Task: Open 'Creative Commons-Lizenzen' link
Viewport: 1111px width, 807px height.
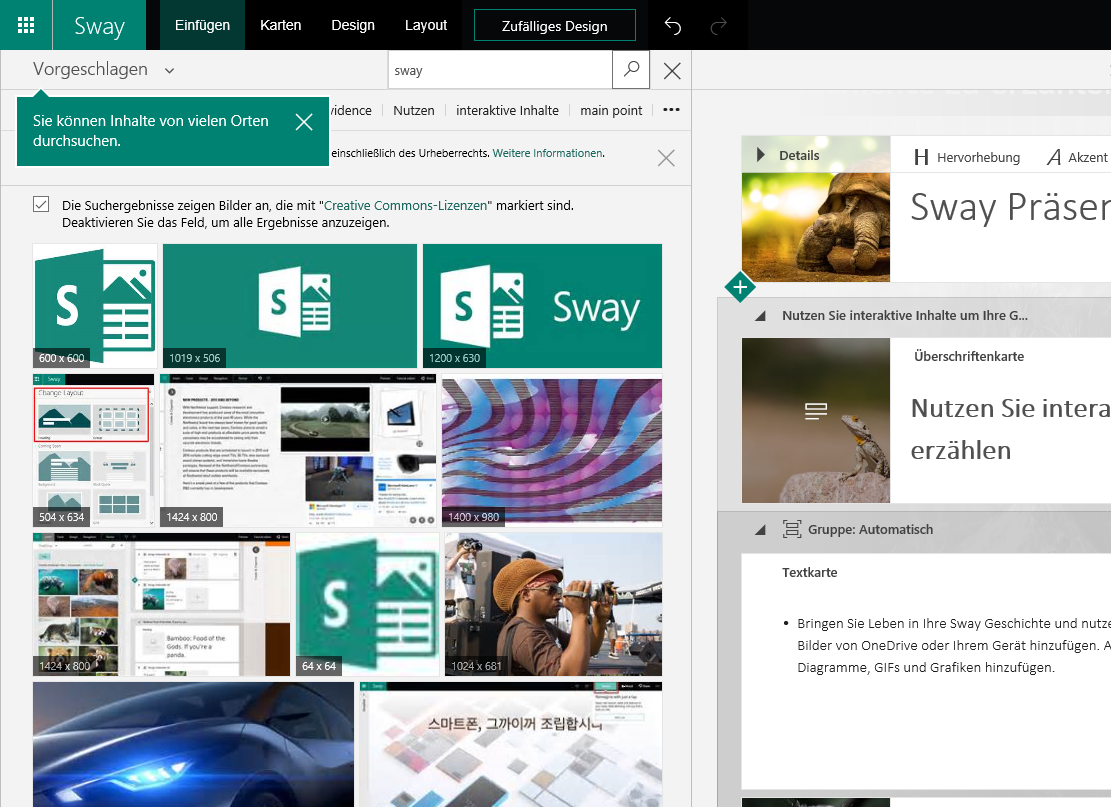Action: tap(405, 205)
